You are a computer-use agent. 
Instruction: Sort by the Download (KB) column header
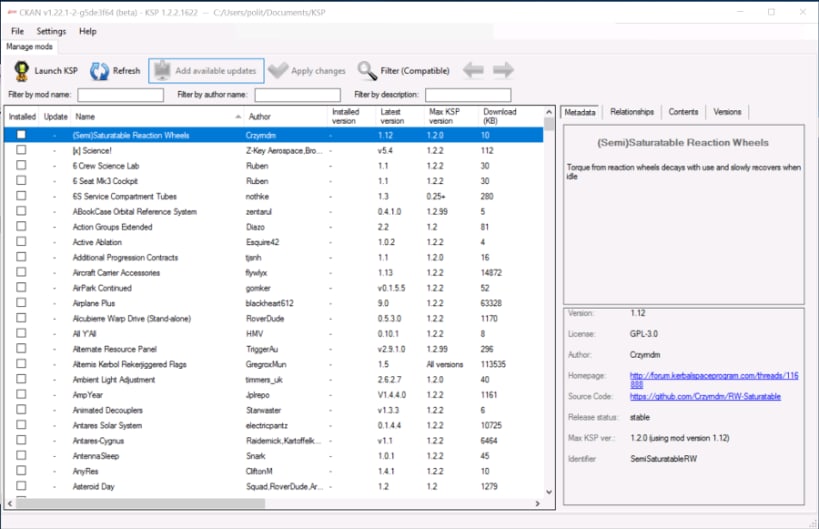pyautogui.click(x=511, y=116)
